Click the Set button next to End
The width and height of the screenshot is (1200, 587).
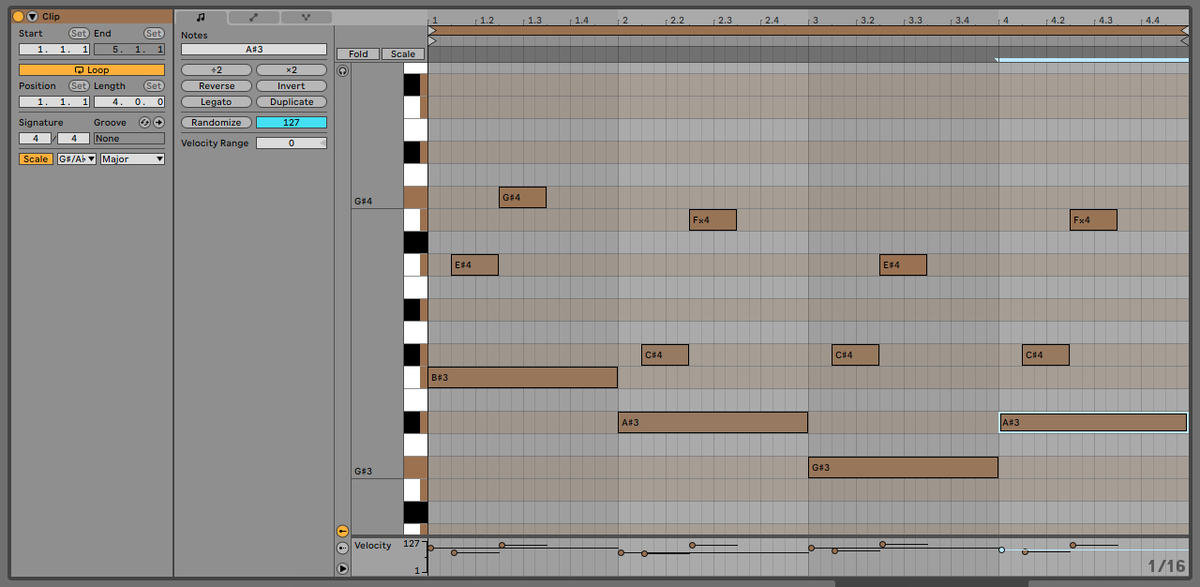(154, 33)
